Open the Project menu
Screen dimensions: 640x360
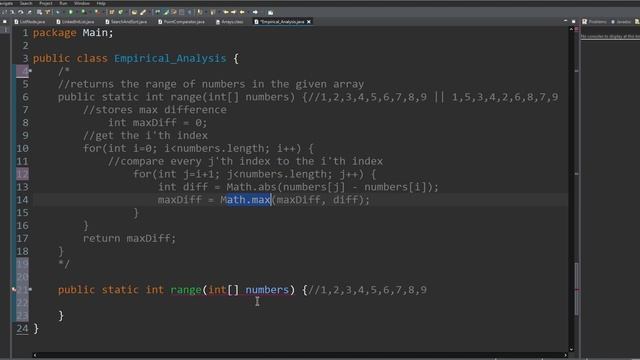[x=46, y=3]
